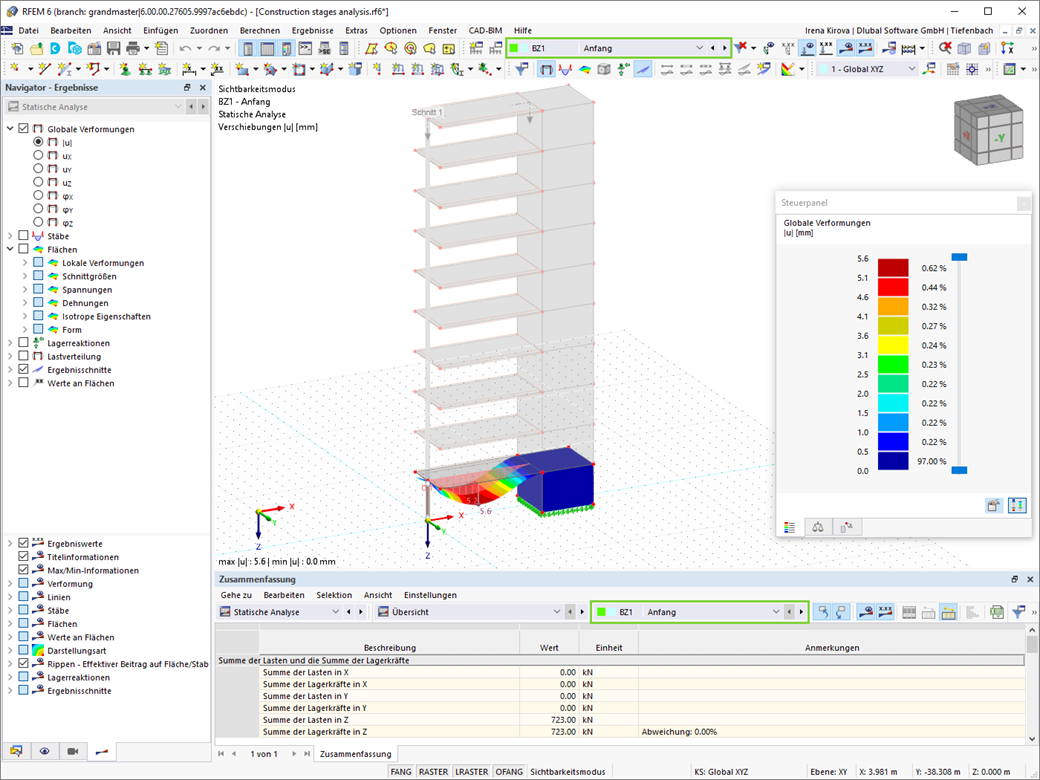Go to next load case arrow in top toolbar
The height and width of the screenshot is (780, 1040).
(724, 48)
